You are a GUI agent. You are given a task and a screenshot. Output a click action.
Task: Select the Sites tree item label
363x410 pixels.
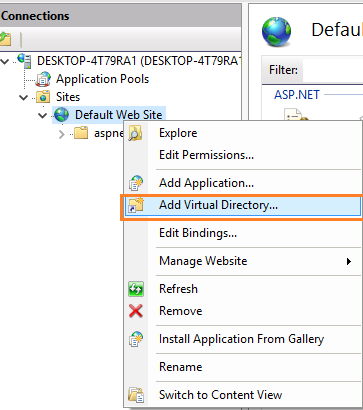(x=68, y=97)
